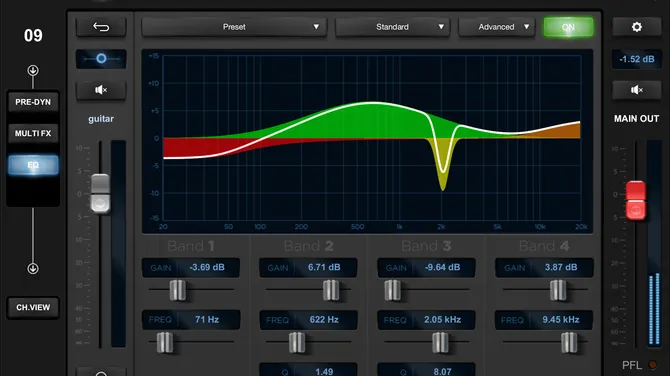The width and height of the screenshot is (670, 376).
Task: Click the Band 3 gain slider handle
Action: click(x=392, y=290)
